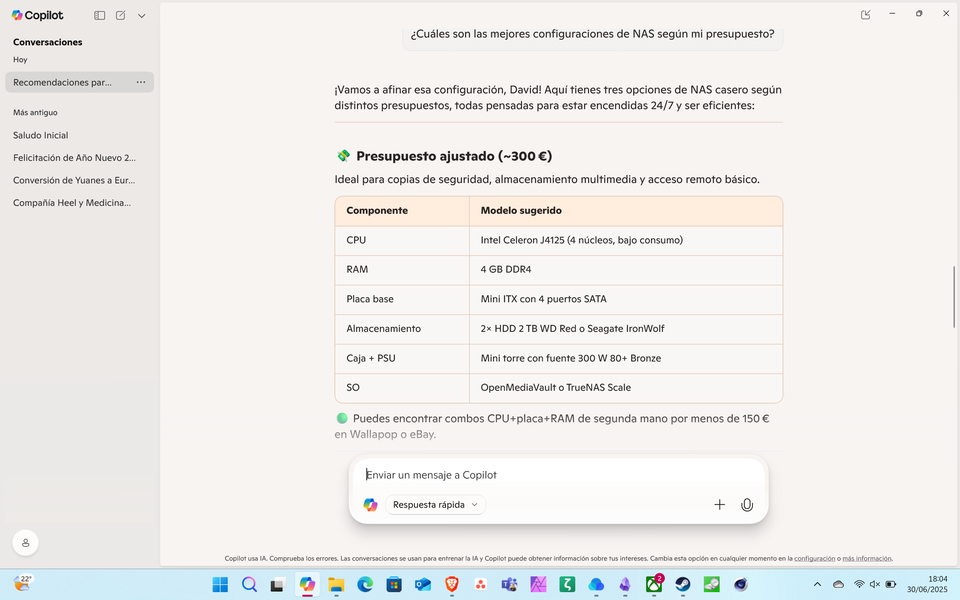Select the Mini ITX con 4 puertos SATA cell

click(x=626, y=299)
